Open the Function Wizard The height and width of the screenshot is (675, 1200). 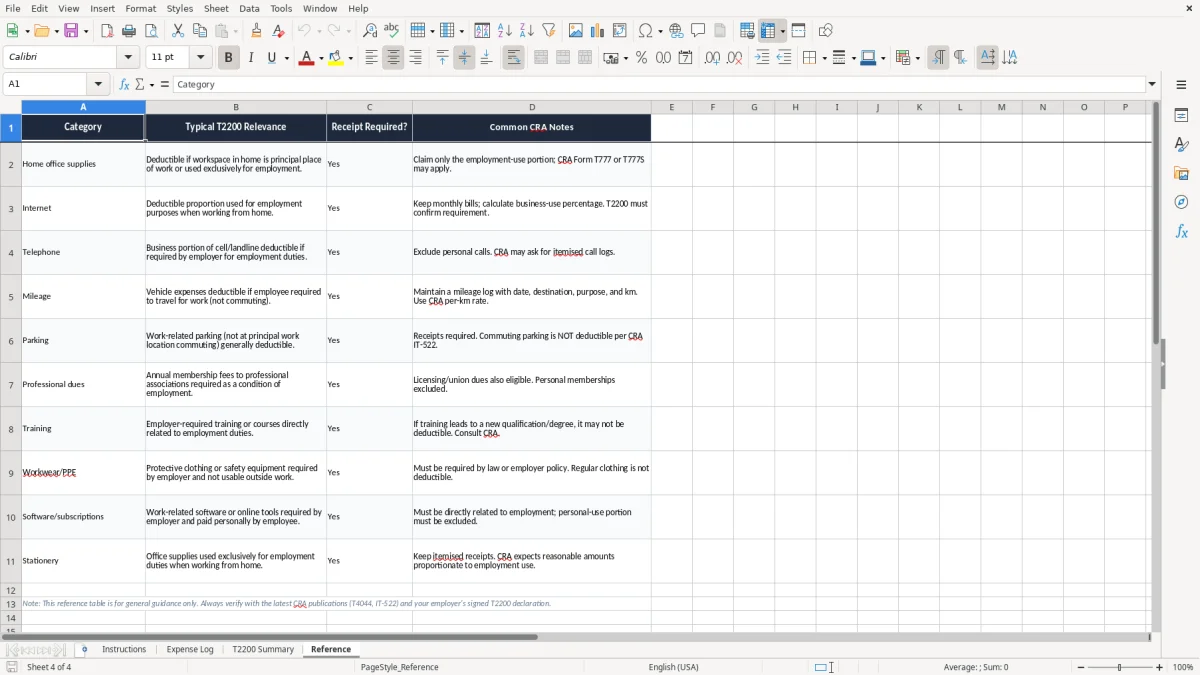tap(124, 84)
